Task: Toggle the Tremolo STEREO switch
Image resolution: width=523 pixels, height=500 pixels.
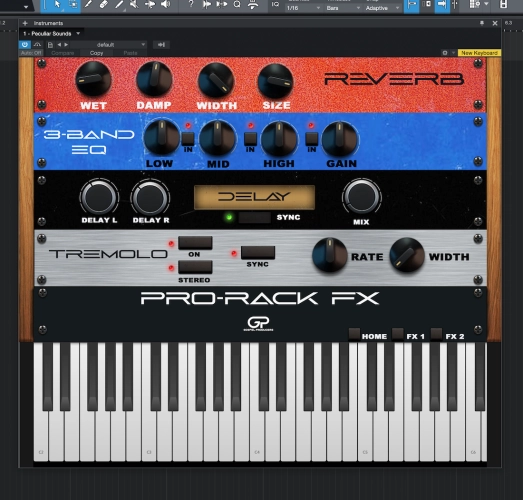Action: [x=195, y=267]
